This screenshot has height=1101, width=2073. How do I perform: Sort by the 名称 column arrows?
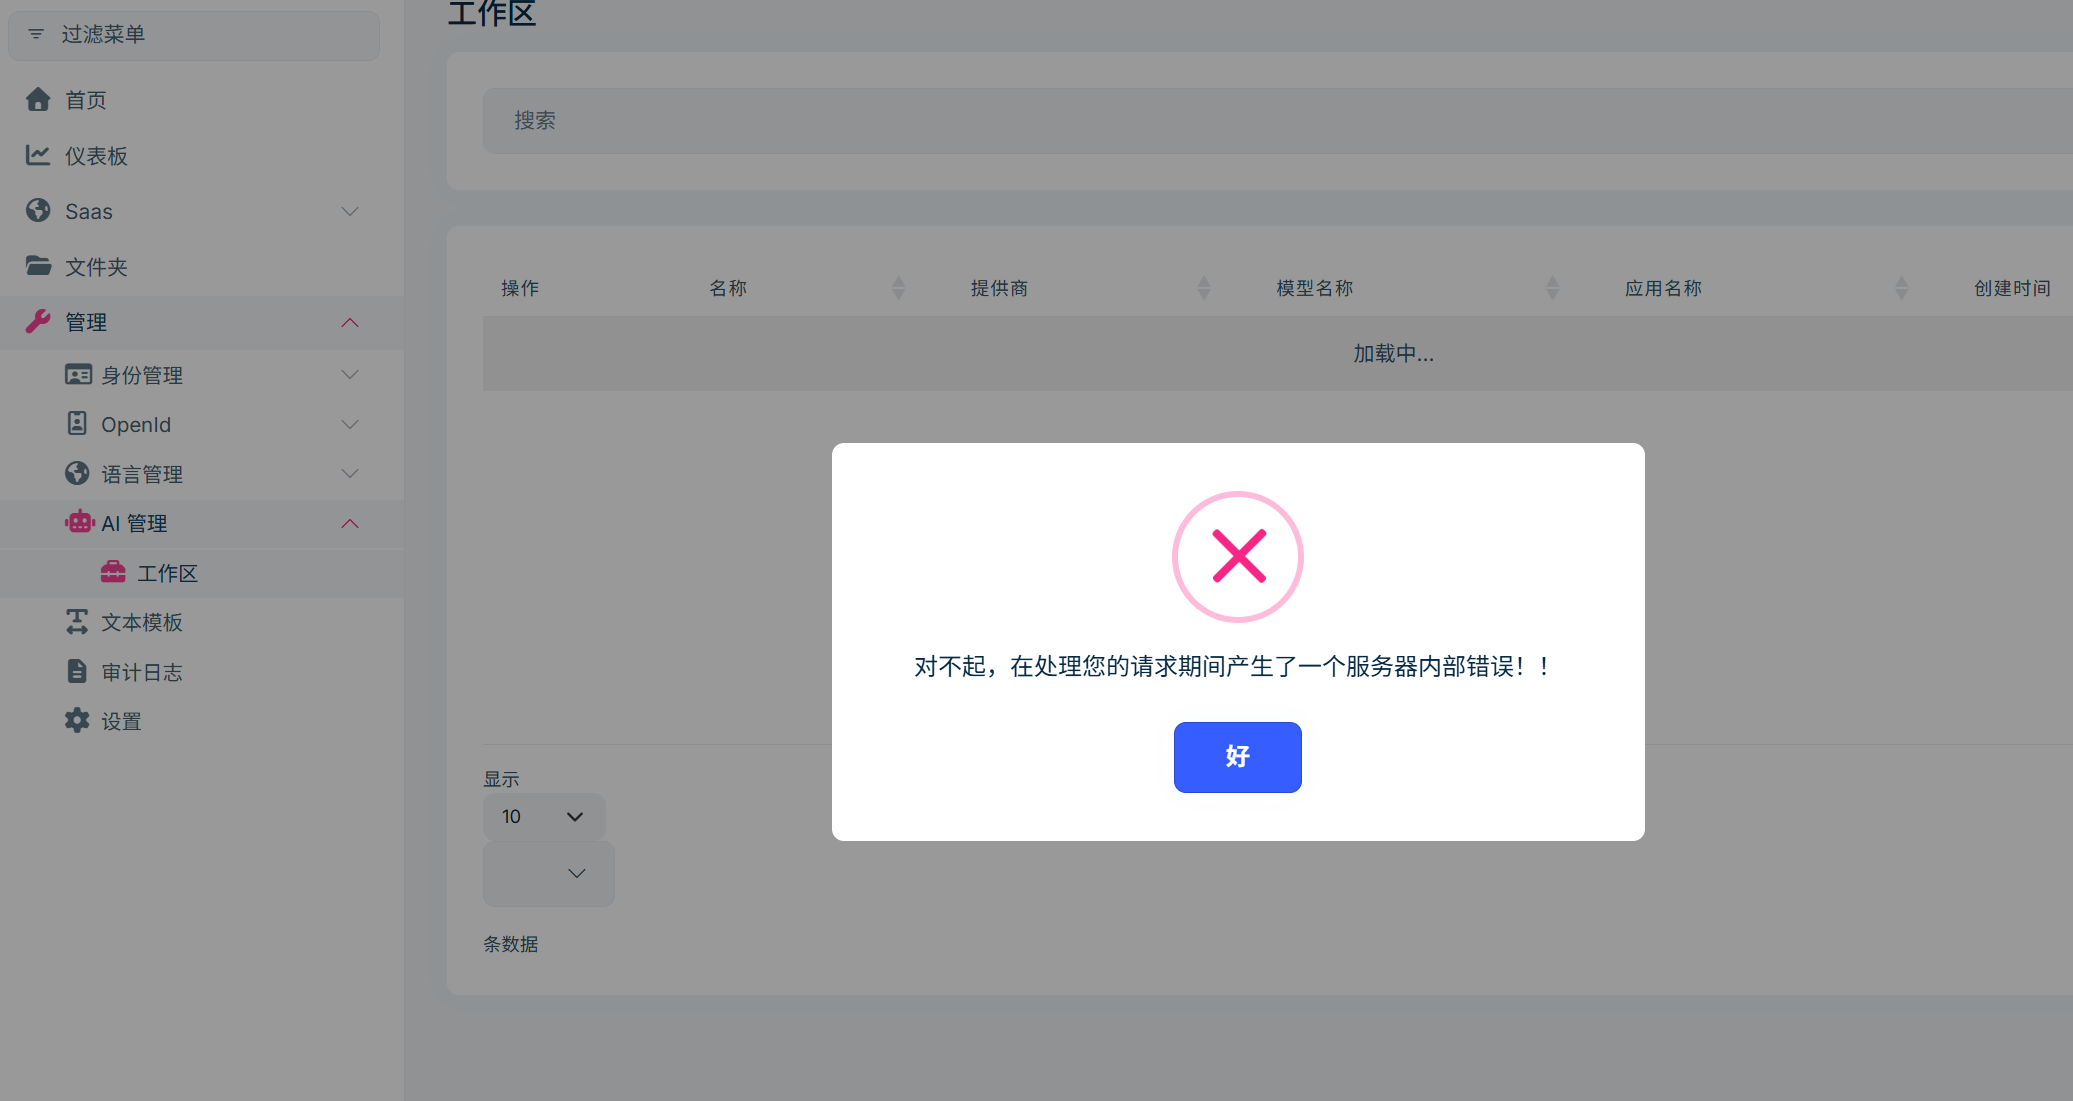coord(898,288)
